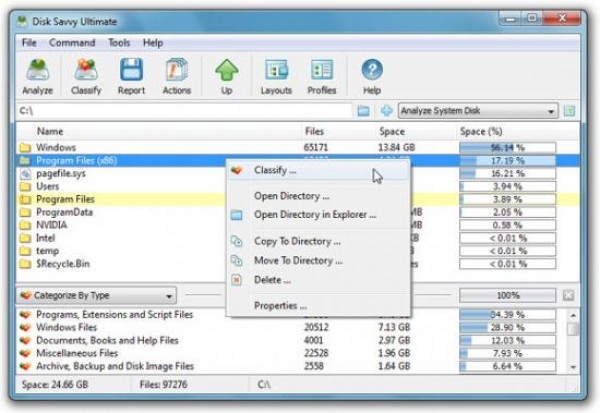
Task: Open the Layouts toolbar icon
Action: [276, 77]
